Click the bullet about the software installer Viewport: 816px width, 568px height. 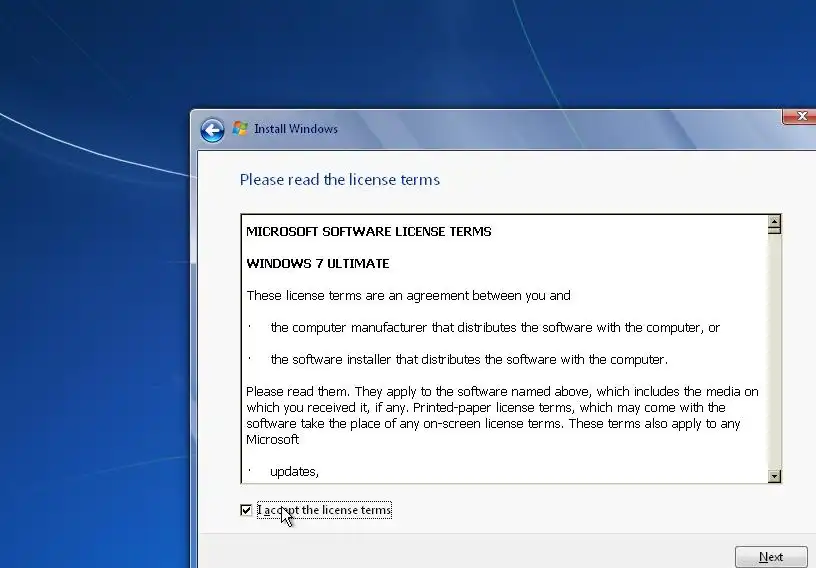pos(469,360)
